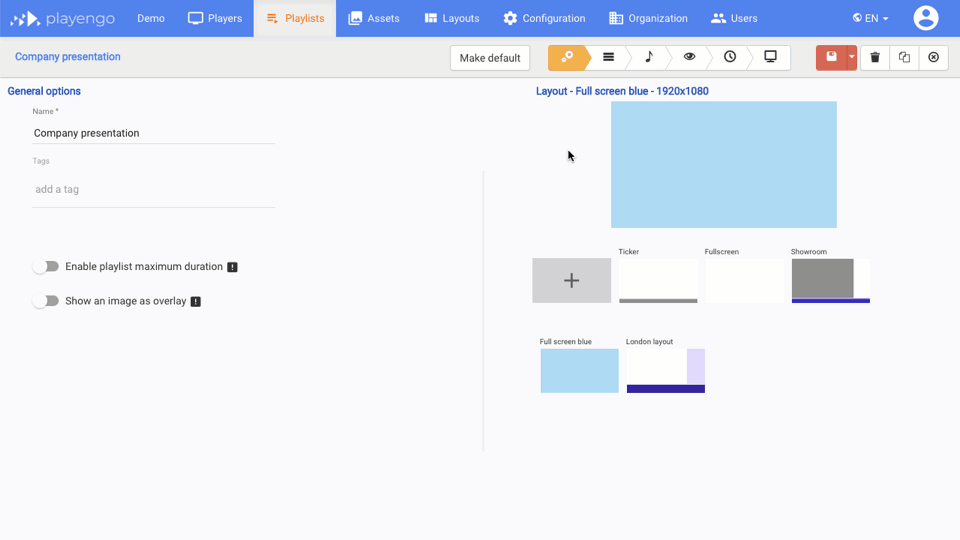
Task: Open the clock scheduling step
Action: tap(730, 58)
